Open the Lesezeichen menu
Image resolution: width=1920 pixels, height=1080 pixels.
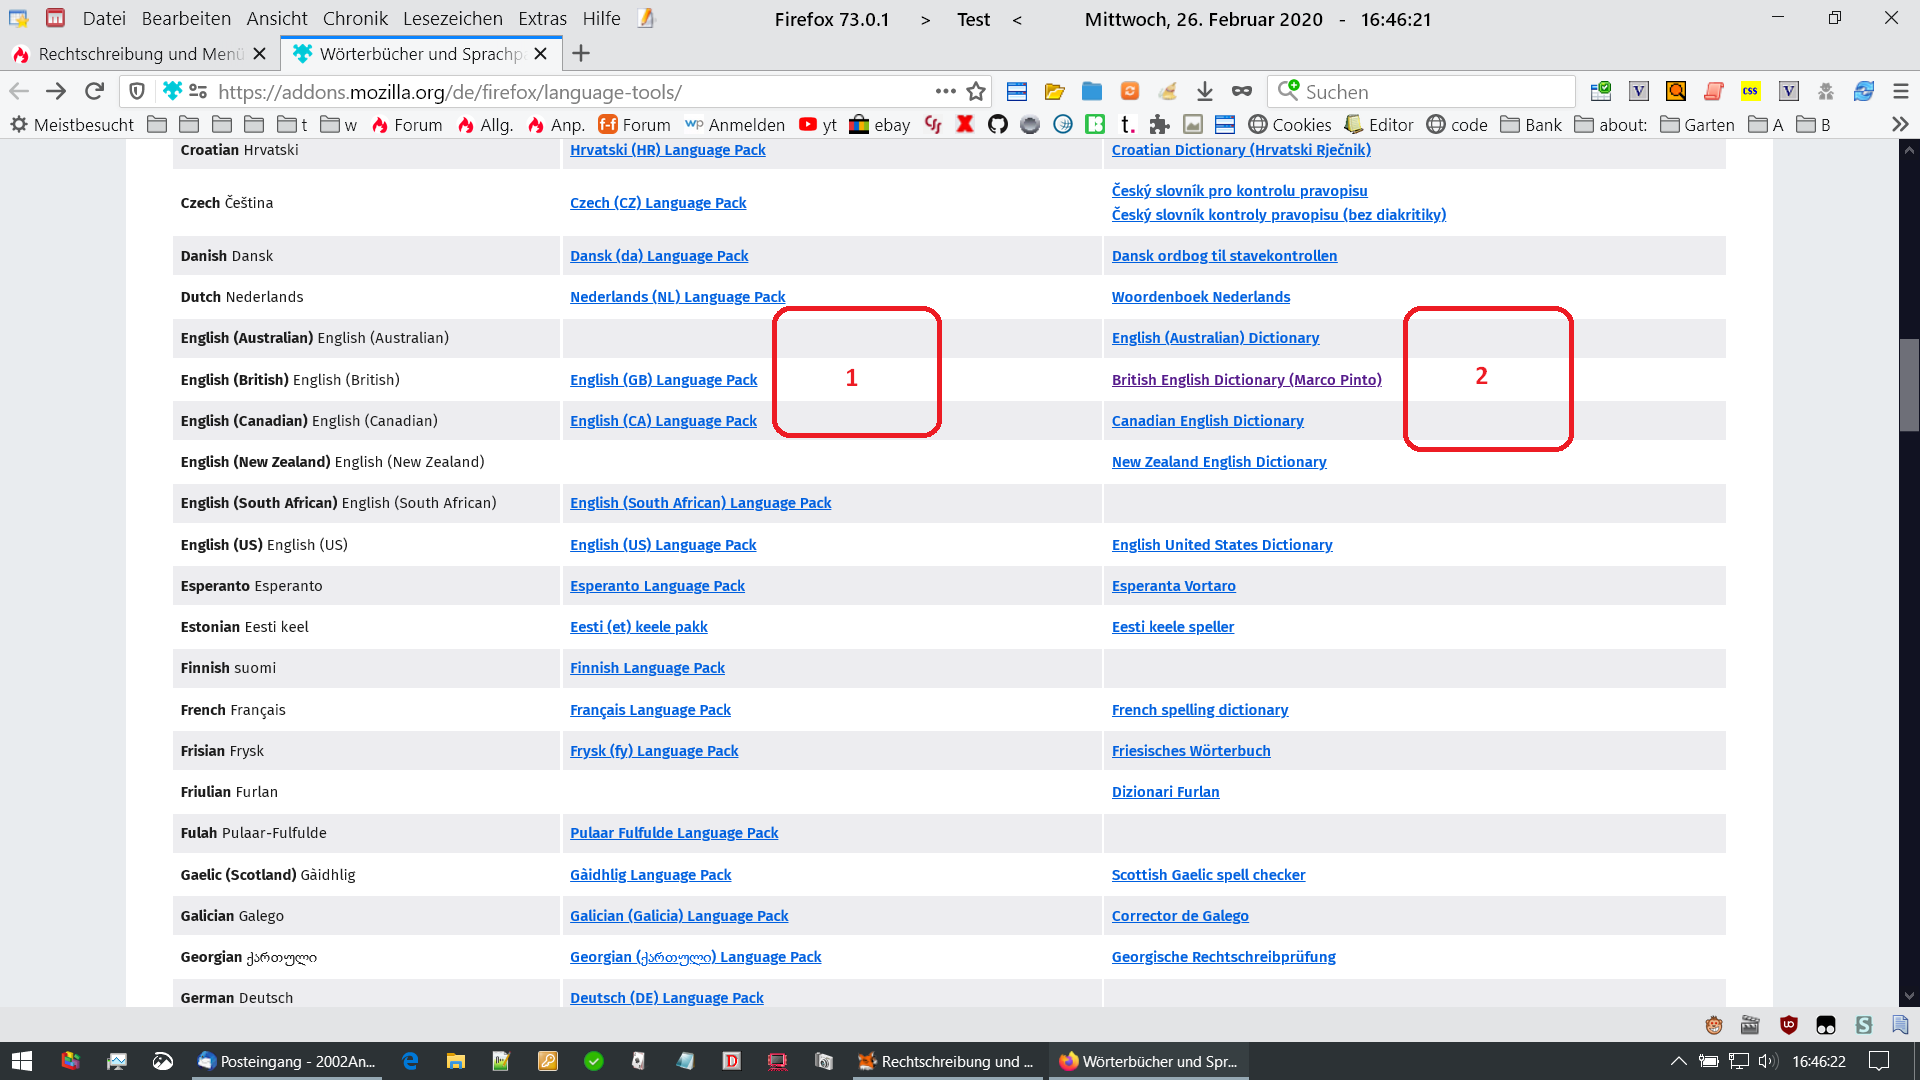(452, 19)
